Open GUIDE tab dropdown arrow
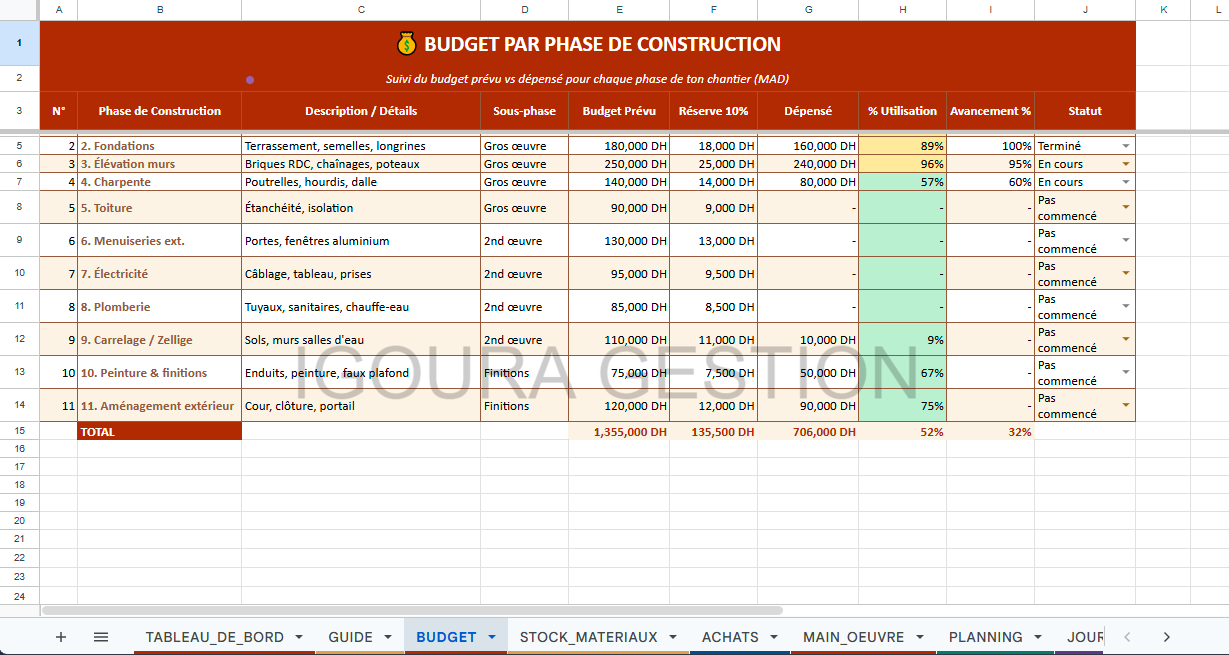 [389, 637]
